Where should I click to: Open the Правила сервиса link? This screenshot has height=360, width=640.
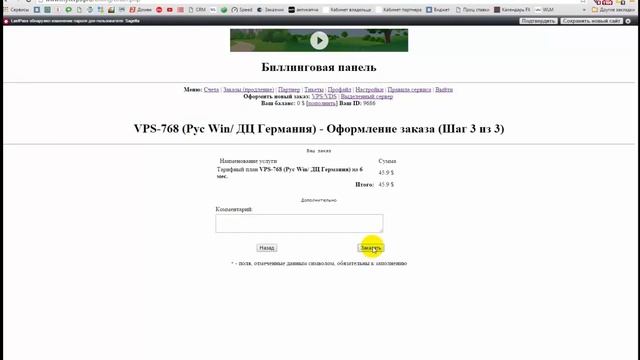tap(409, 90)
